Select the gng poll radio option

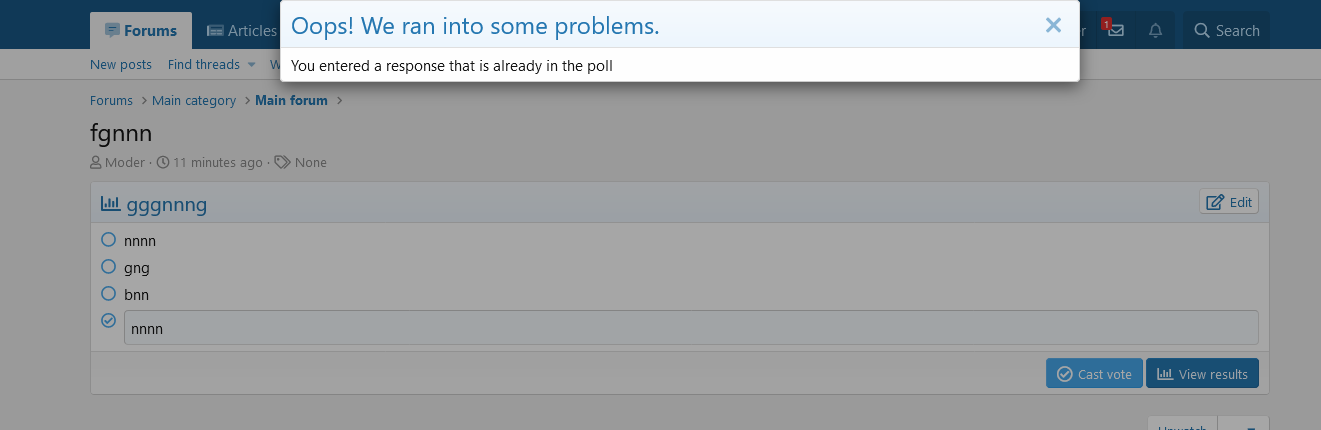109,267
